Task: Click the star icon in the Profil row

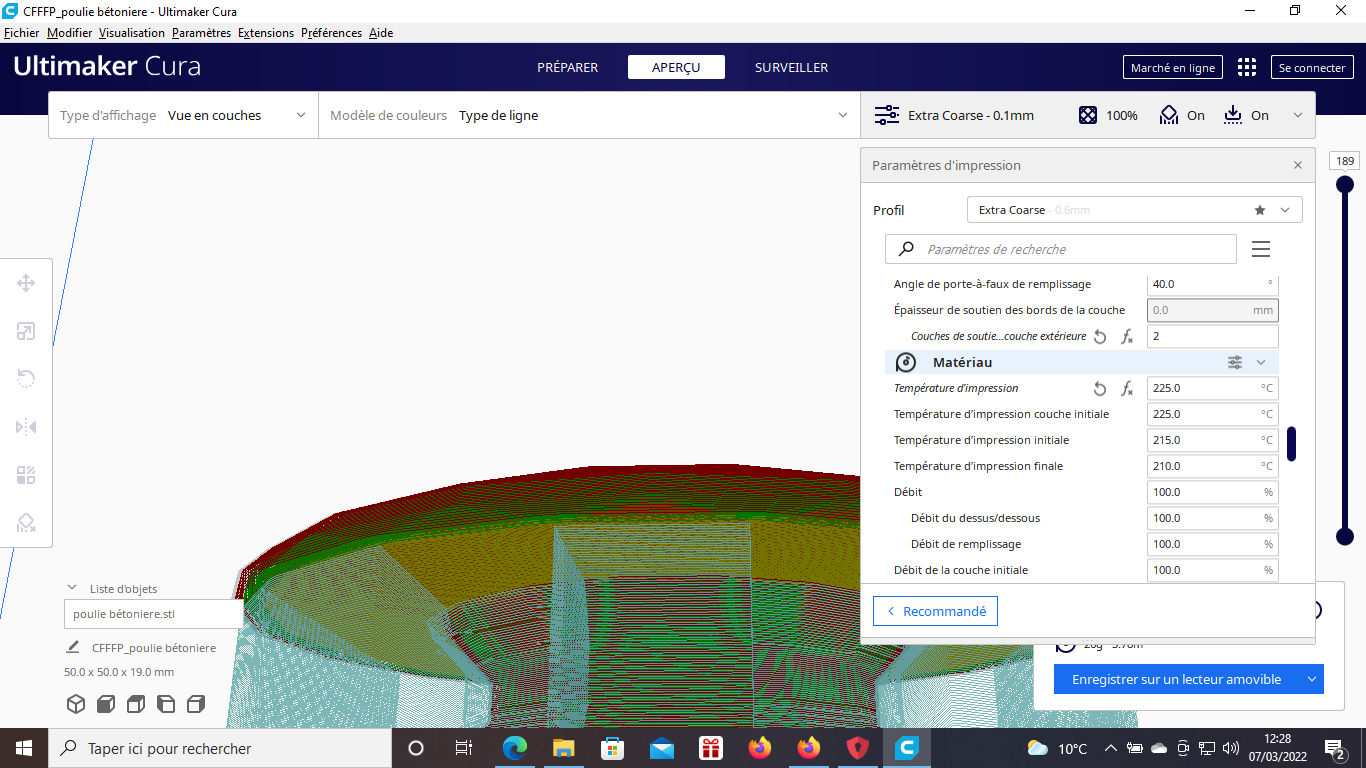Action: [x=1260, y=210]
